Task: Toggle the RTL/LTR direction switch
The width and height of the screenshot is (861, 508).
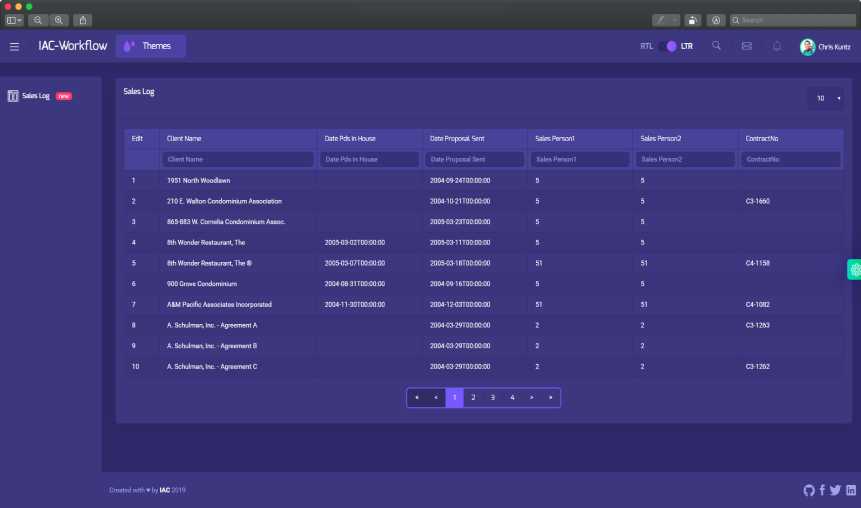Action: point(671,46)
